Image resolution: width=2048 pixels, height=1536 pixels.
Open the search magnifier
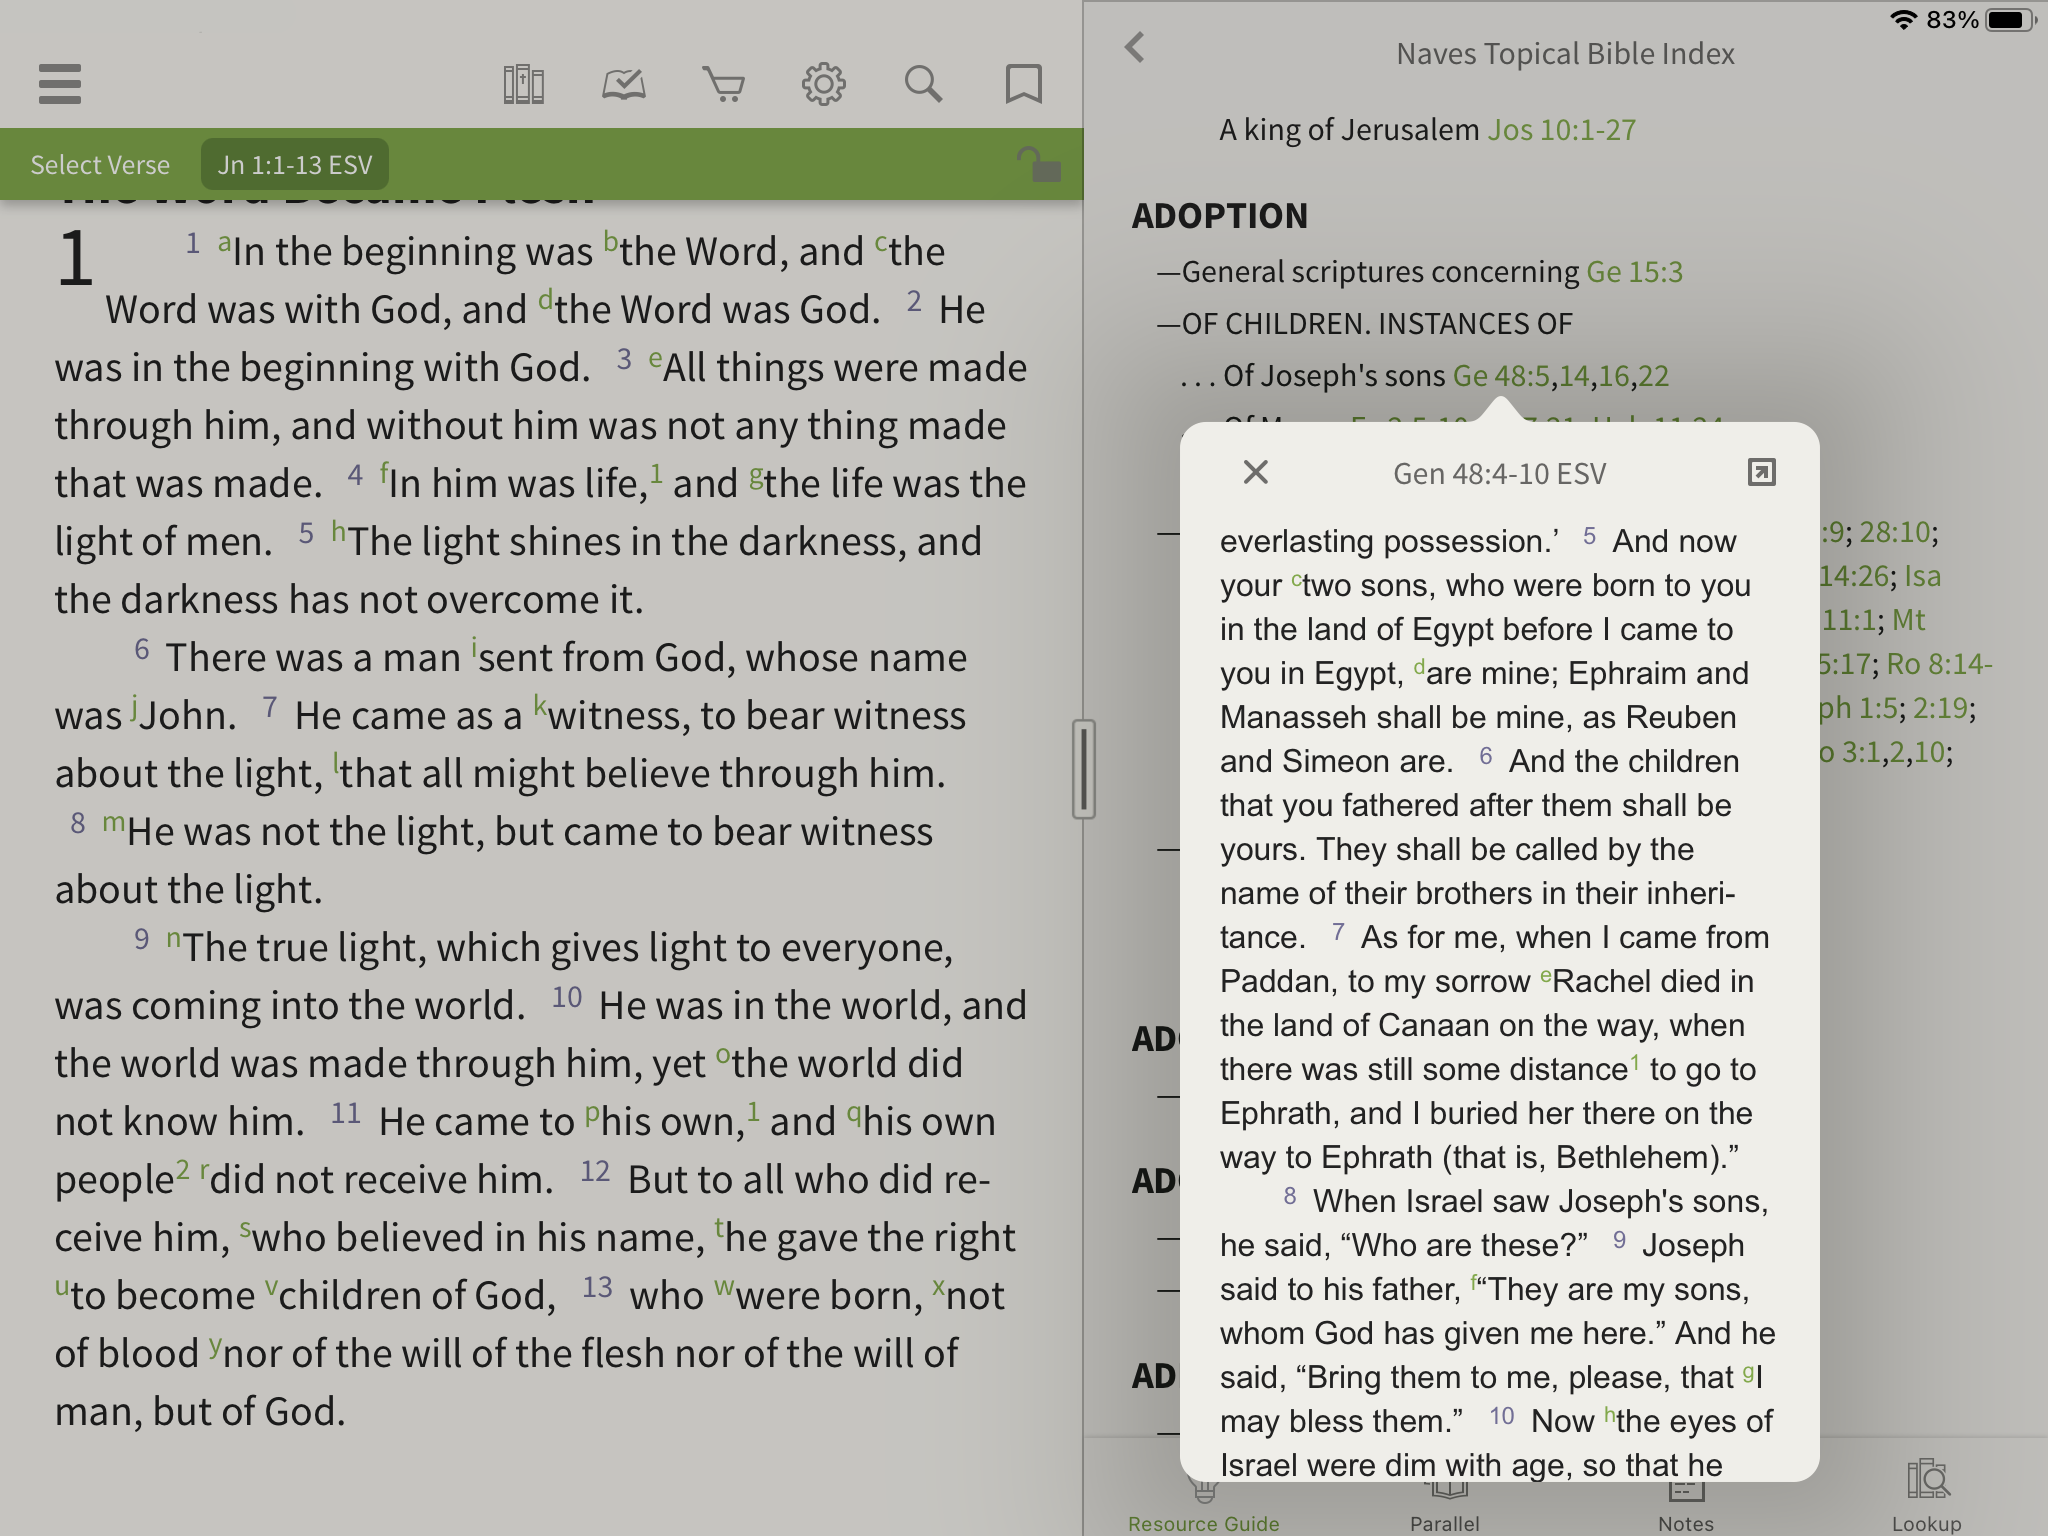pyautogui.click(x=923, y=84)
